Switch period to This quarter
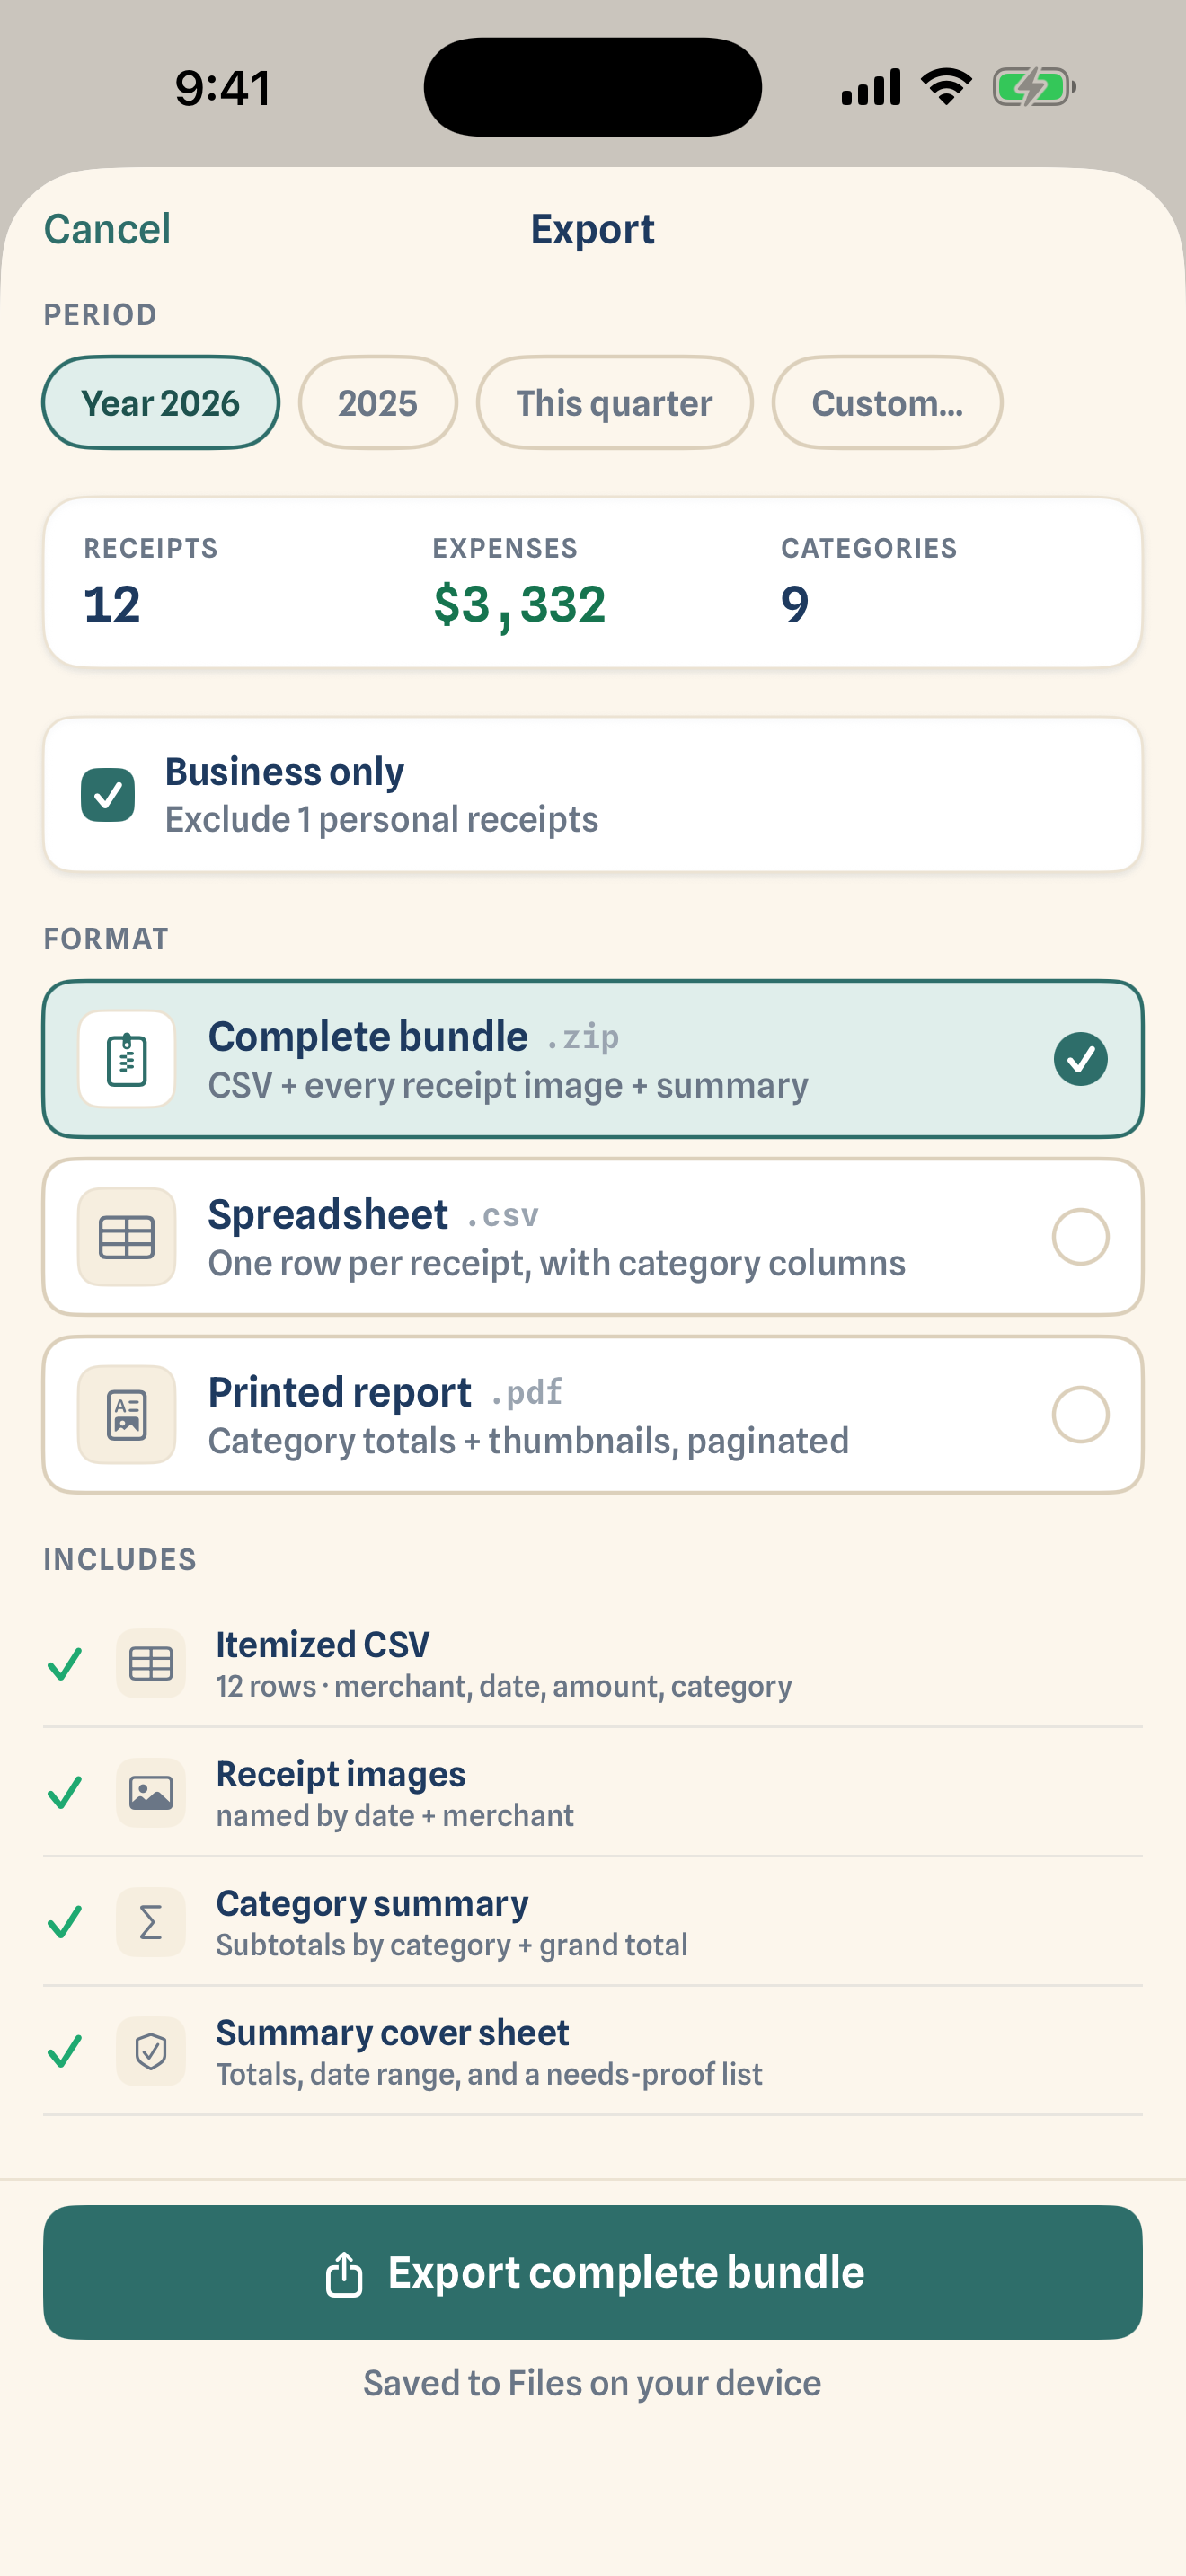This screenshot has height=2576, width=1186. [615, 403]
